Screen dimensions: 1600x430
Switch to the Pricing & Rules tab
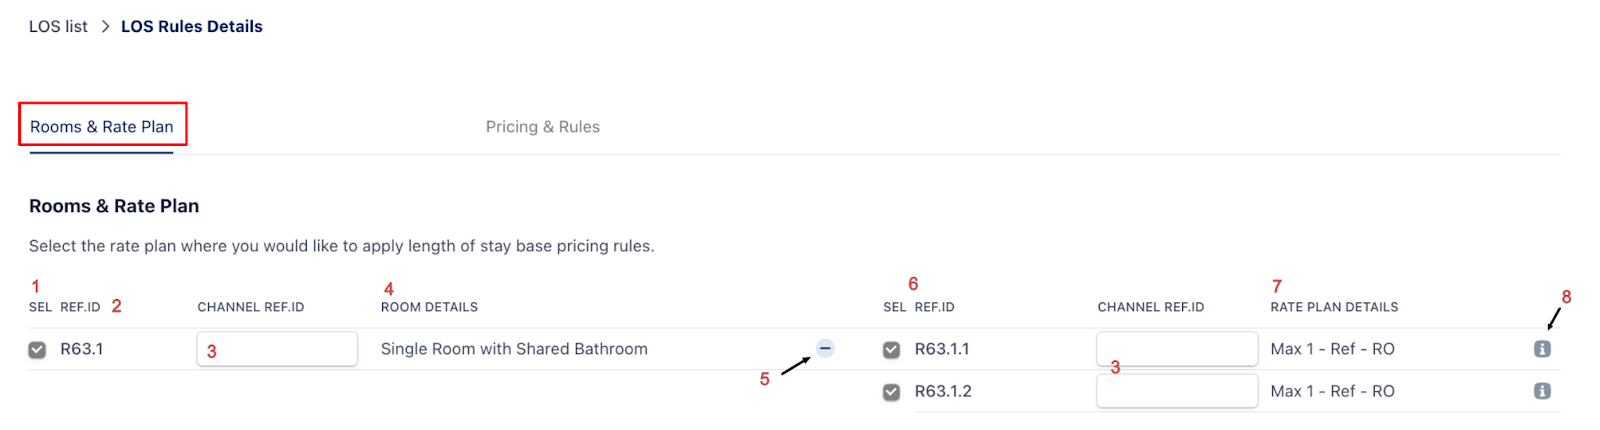point(542,127)
